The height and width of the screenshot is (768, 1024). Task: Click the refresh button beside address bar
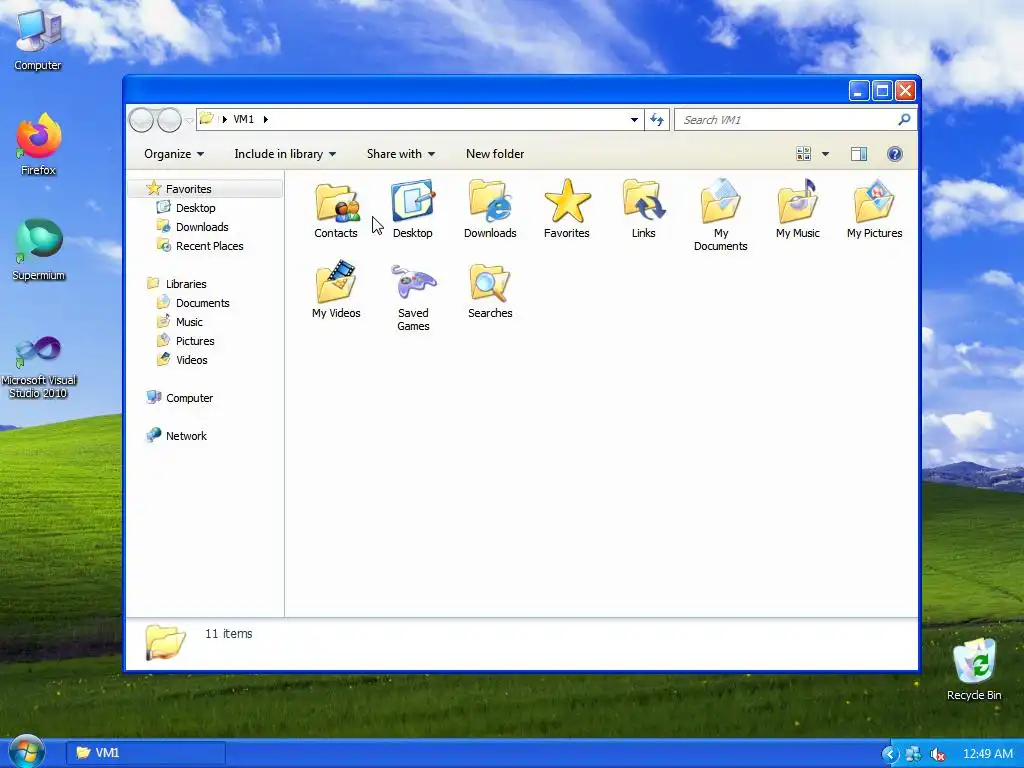(656, 120)
